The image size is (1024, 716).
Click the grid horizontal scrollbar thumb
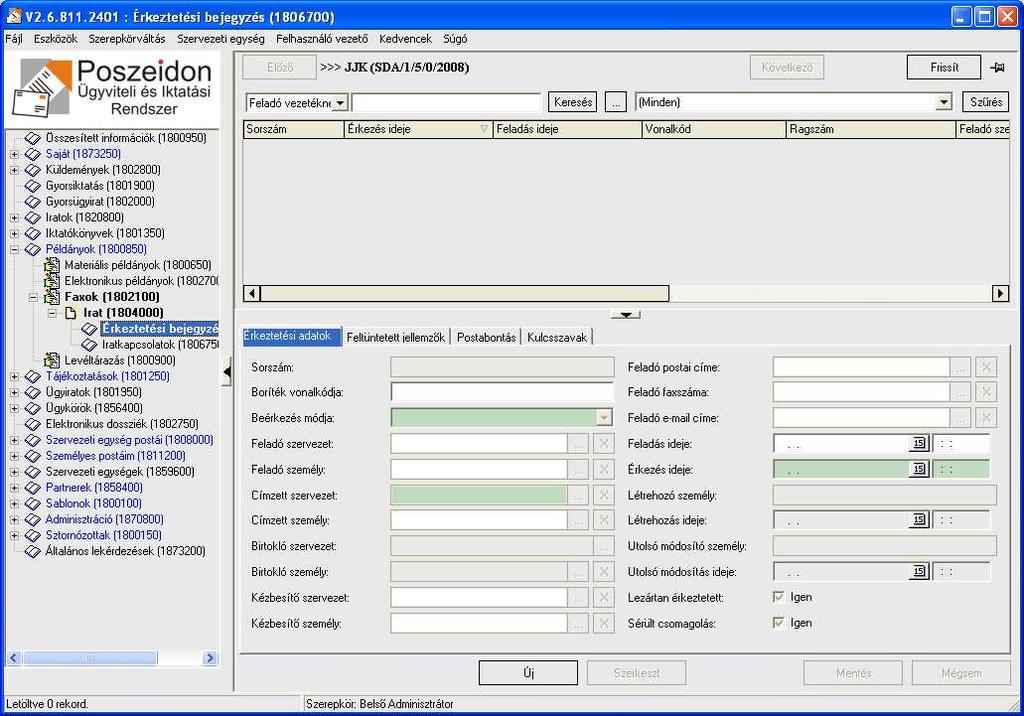pos(464,293)
